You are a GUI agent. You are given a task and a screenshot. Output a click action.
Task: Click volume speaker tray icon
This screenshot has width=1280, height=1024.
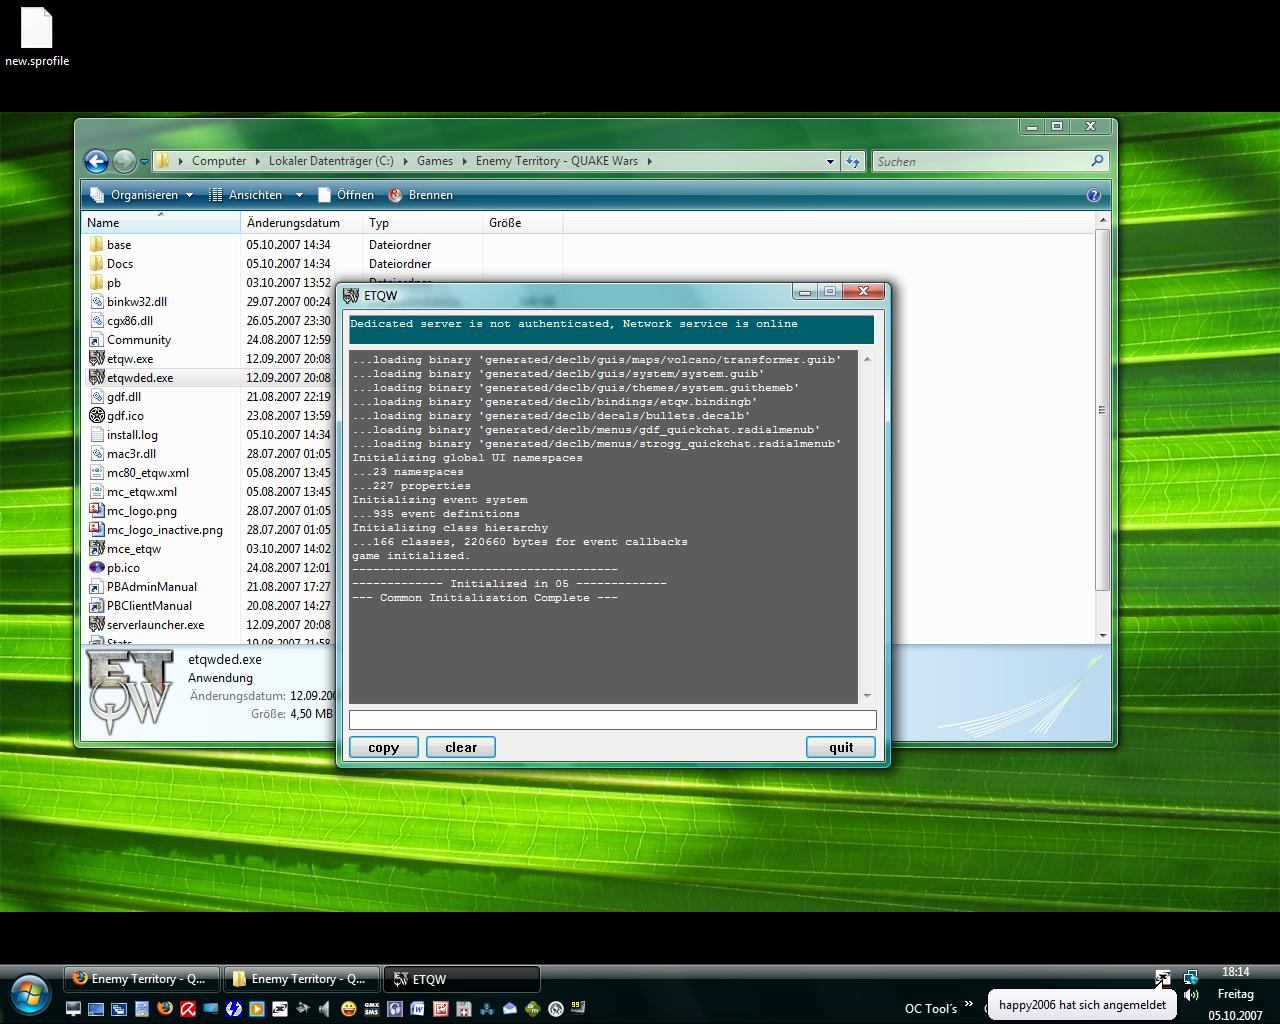click(1191, 995)
